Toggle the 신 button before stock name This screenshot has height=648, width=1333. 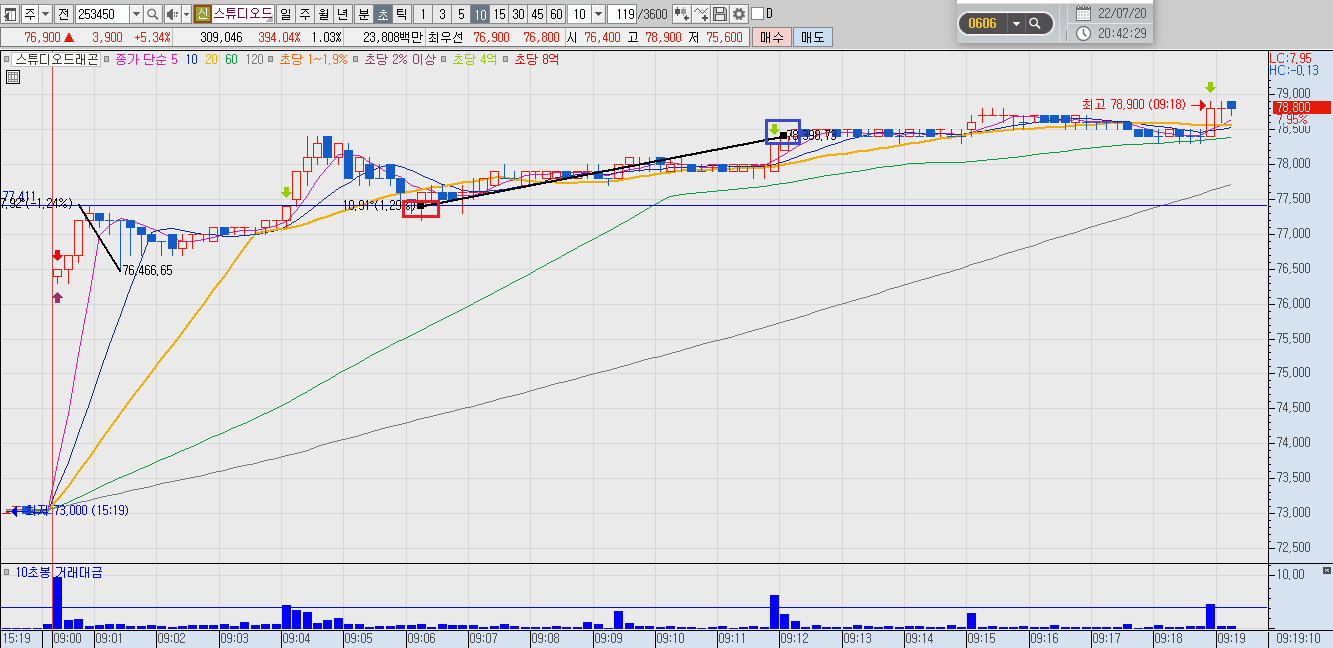point(202,14)
